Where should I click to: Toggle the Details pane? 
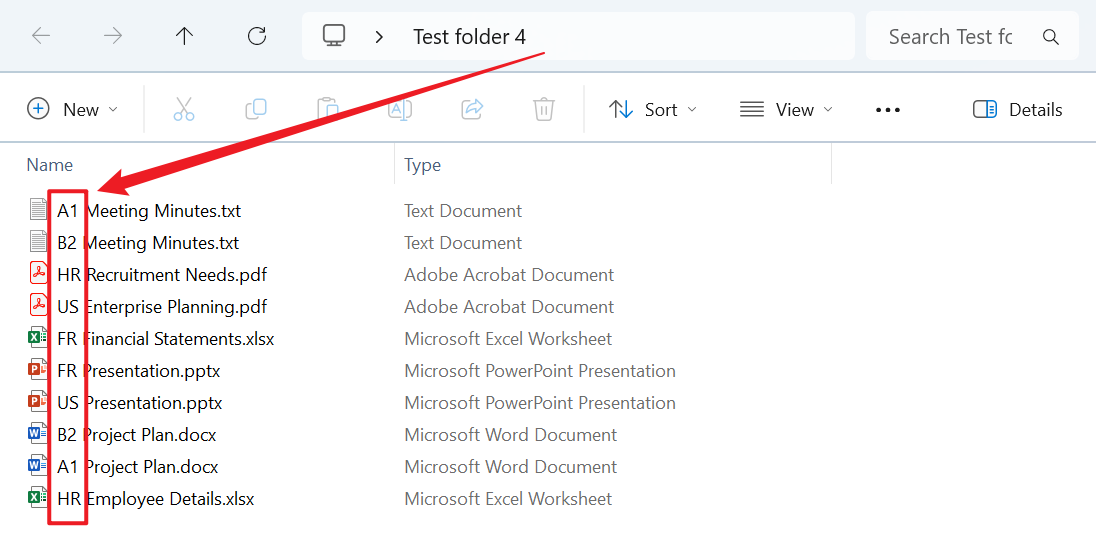coord(1018,109)
